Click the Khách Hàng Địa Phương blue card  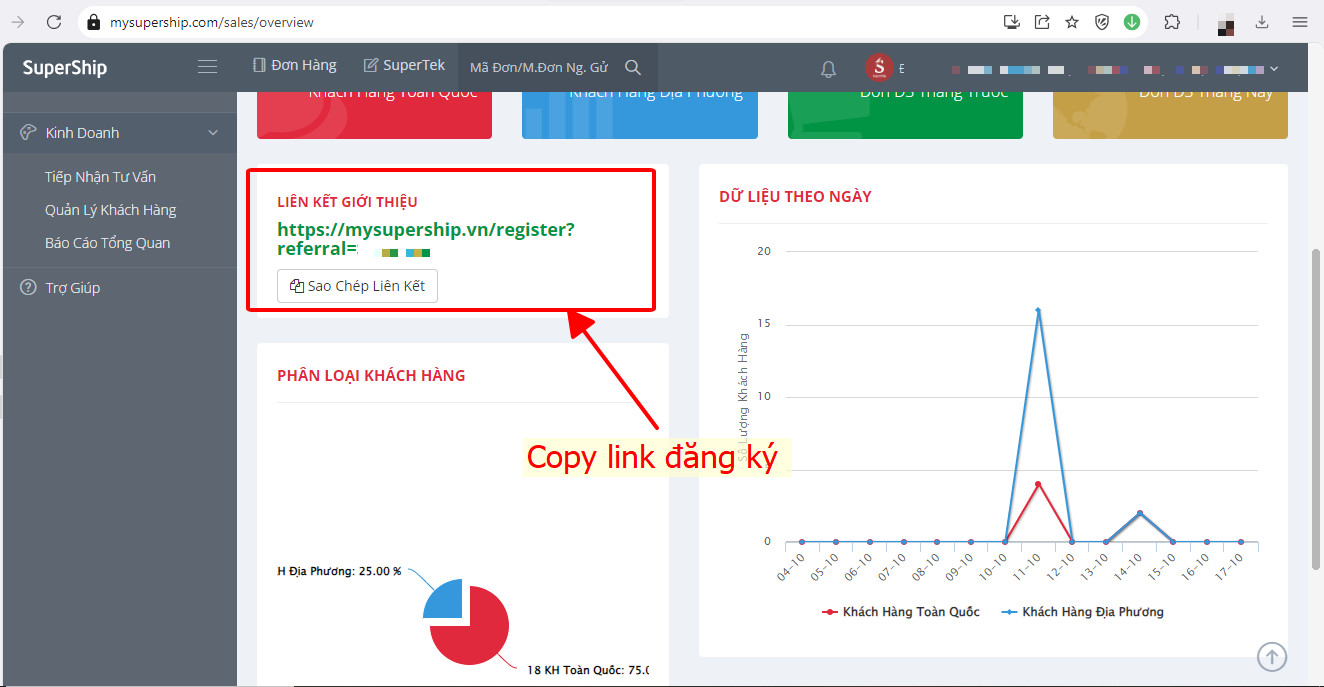coord(640,114)
